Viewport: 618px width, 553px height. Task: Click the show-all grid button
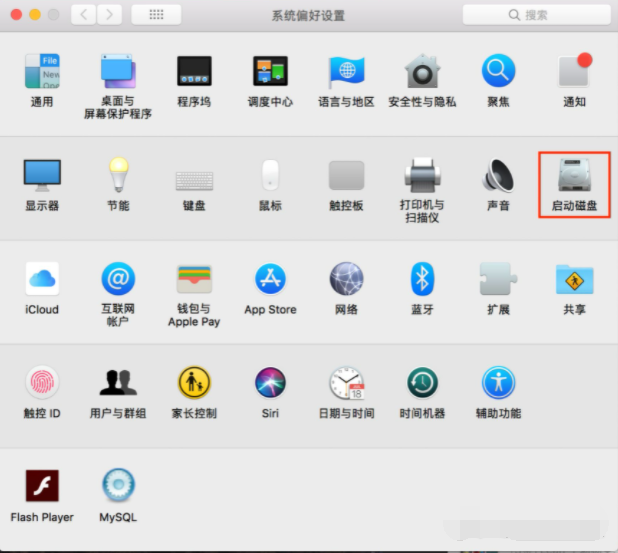[156, 15]
